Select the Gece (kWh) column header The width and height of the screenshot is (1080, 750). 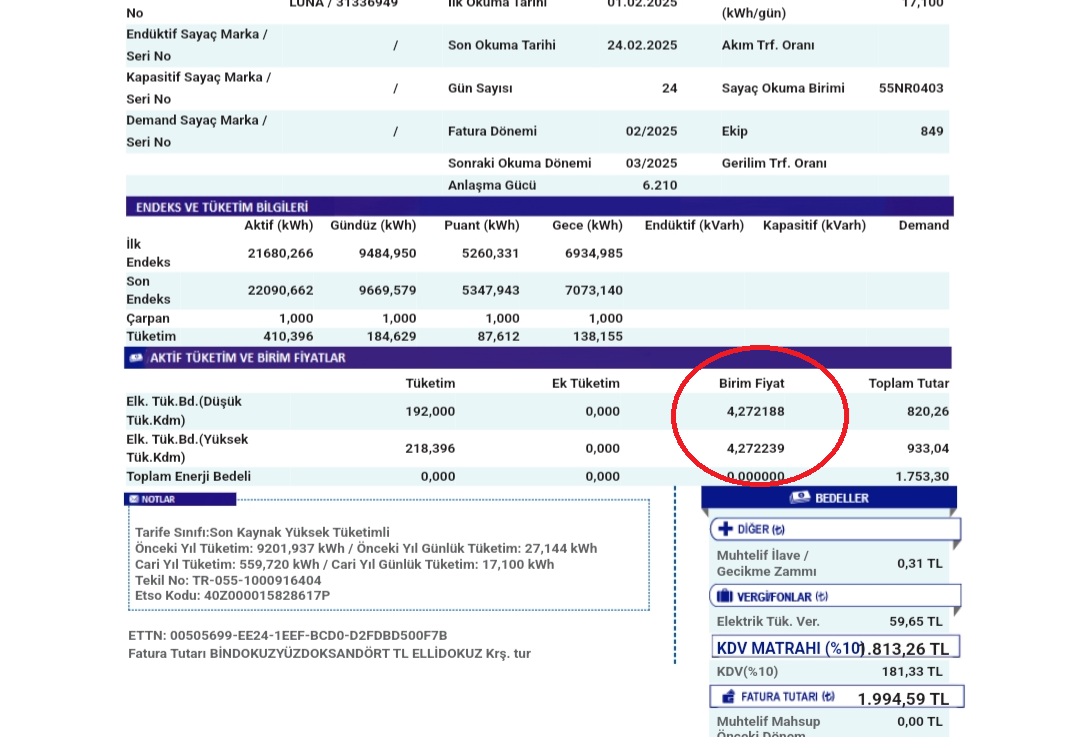[588, 225]
